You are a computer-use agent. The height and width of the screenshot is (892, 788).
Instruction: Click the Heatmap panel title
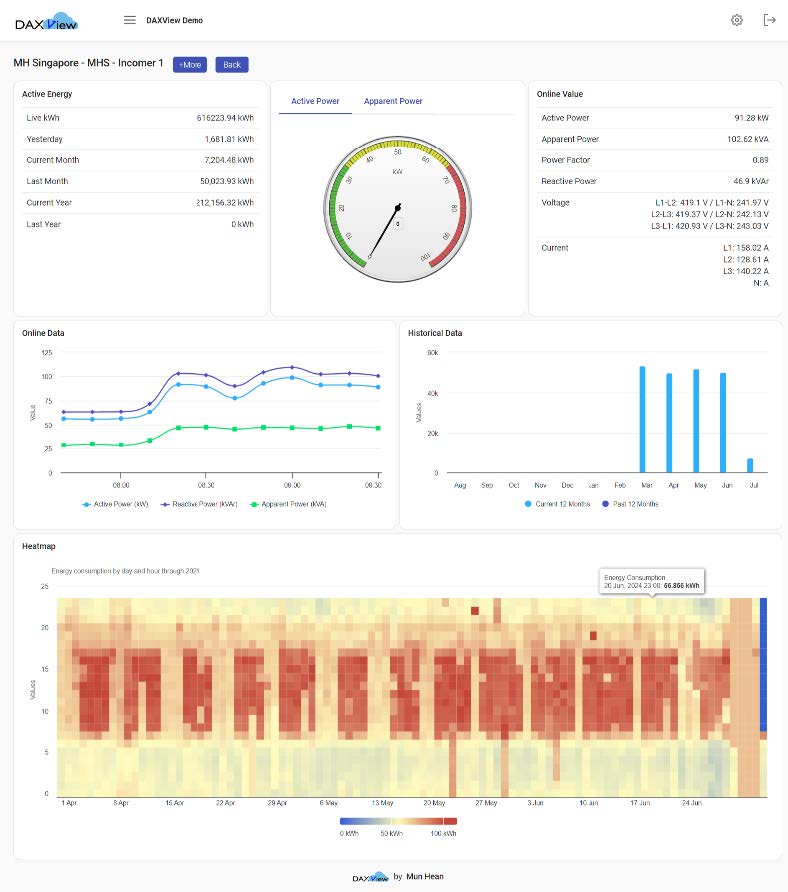39,546
